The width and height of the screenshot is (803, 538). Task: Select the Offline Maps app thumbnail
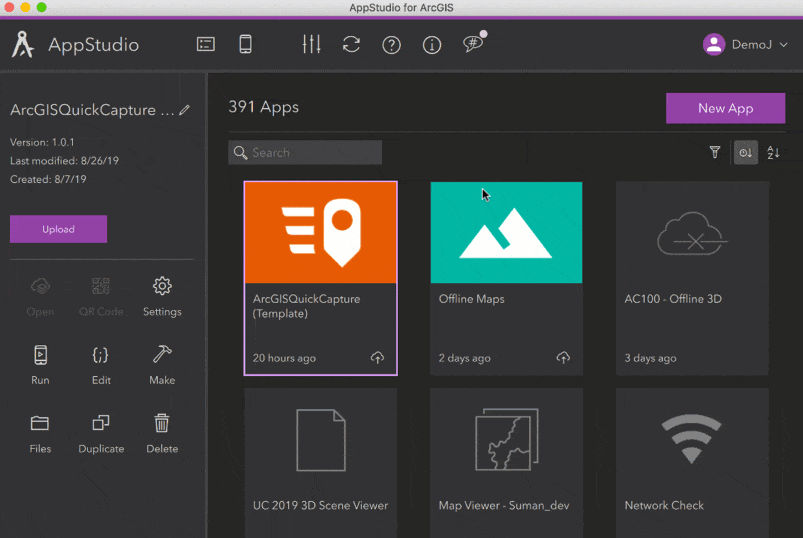(x=506, y=232)
